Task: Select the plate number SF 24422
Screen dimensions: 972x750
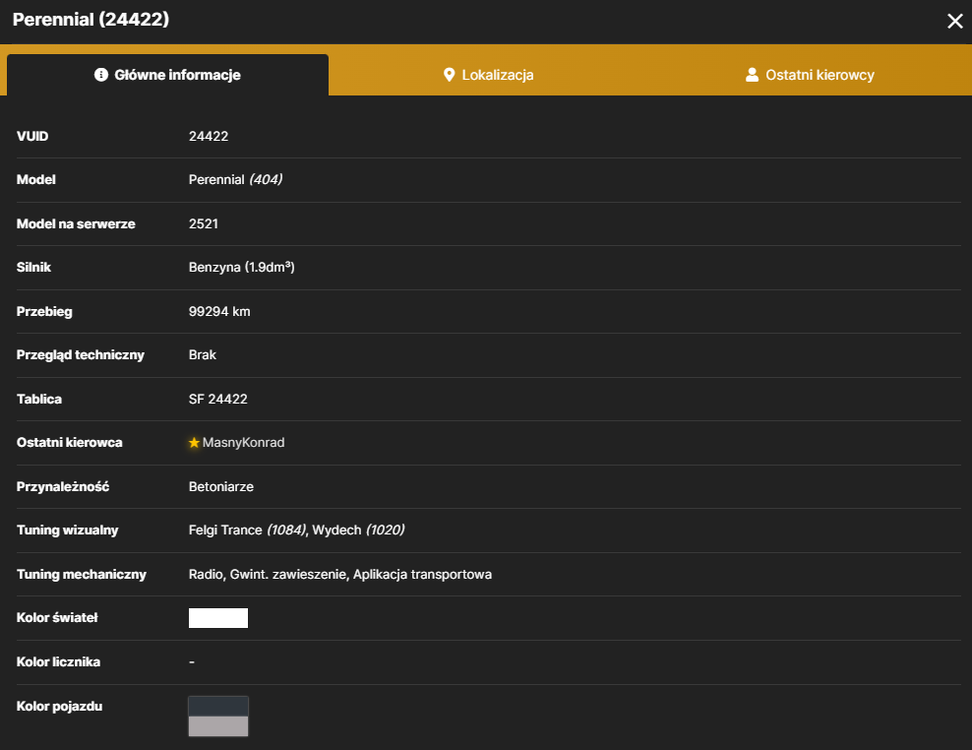Action: [218, 399]
